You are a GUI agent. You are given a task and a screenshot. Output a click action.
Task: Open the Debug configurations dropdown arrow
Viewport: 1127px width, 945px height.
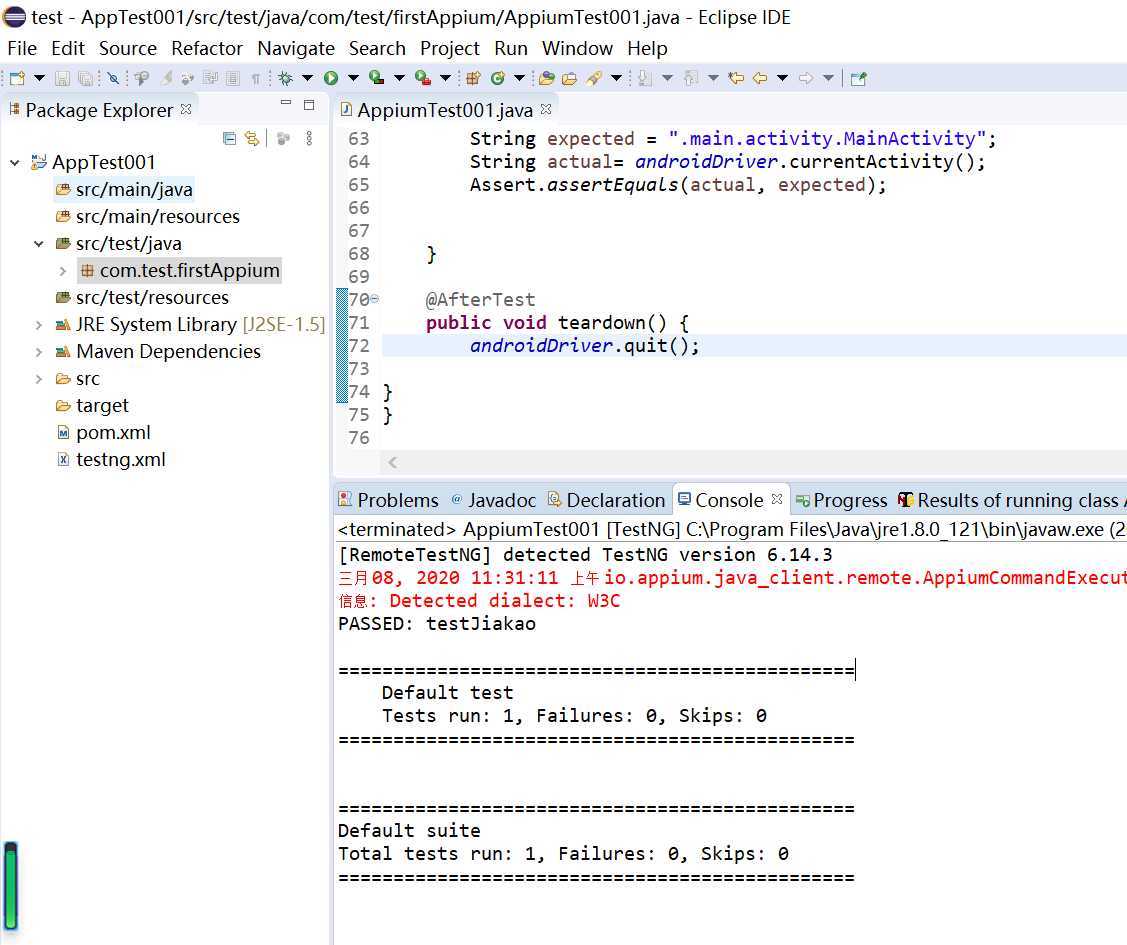tap(308, 78)
